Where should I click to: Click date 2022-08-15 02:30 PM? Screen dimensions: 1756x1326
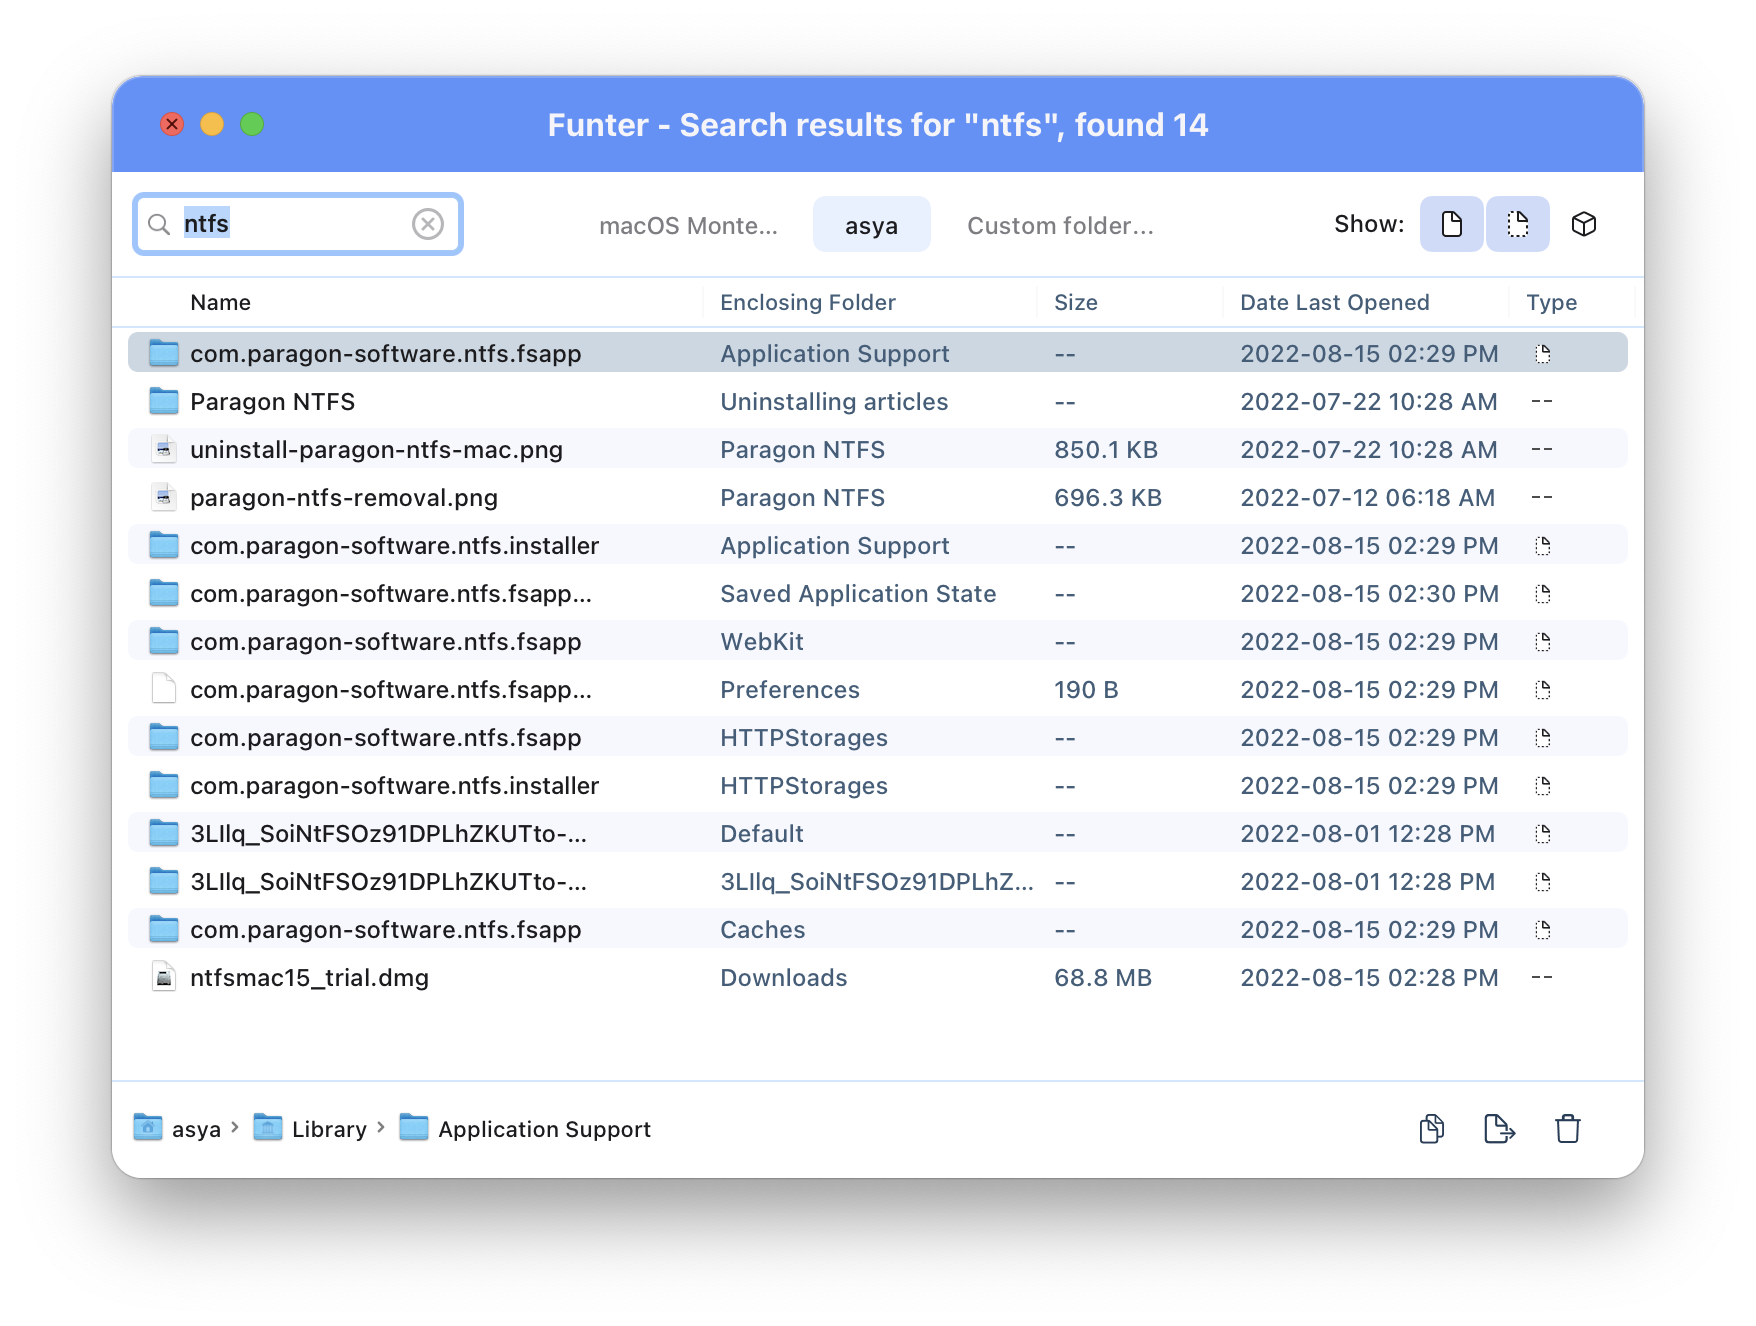pos(1370,594)
